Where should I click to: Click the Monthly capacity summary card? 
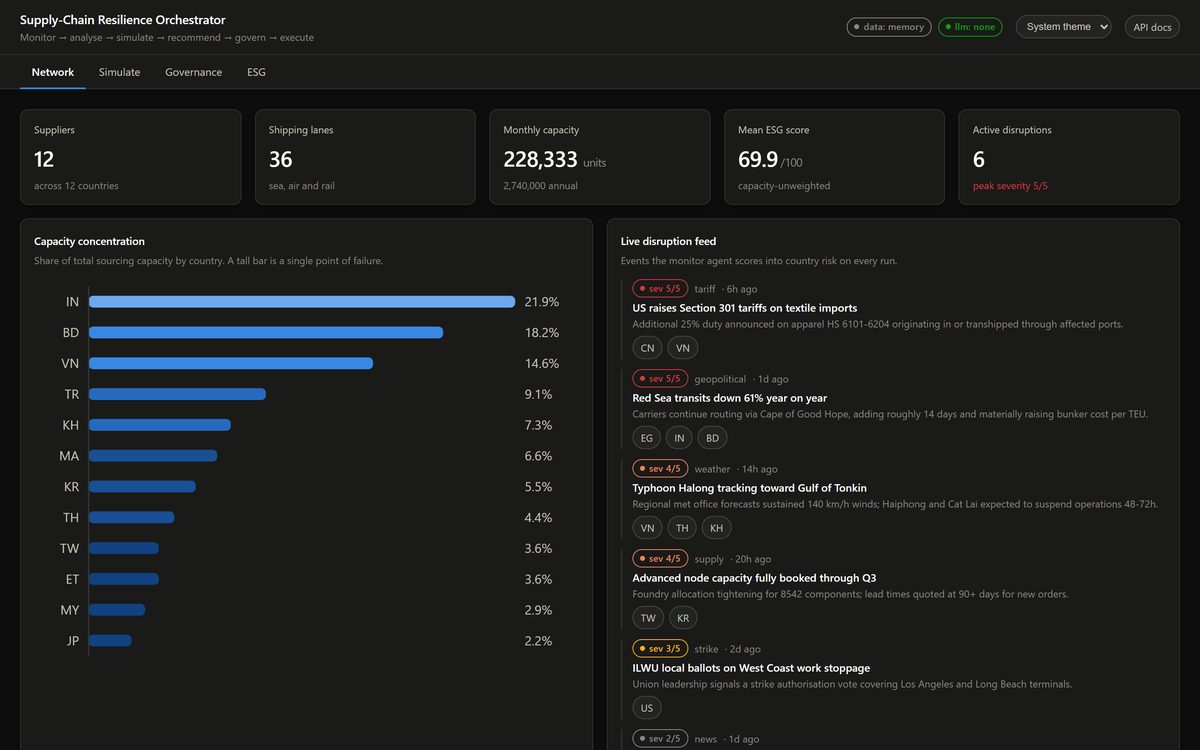[x=600, y=157]
